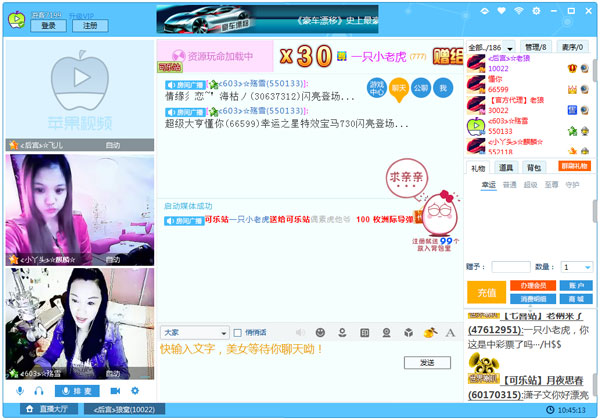
Task: Click the gold crown badge beside user 66599
Action: (x=572, y=90)
